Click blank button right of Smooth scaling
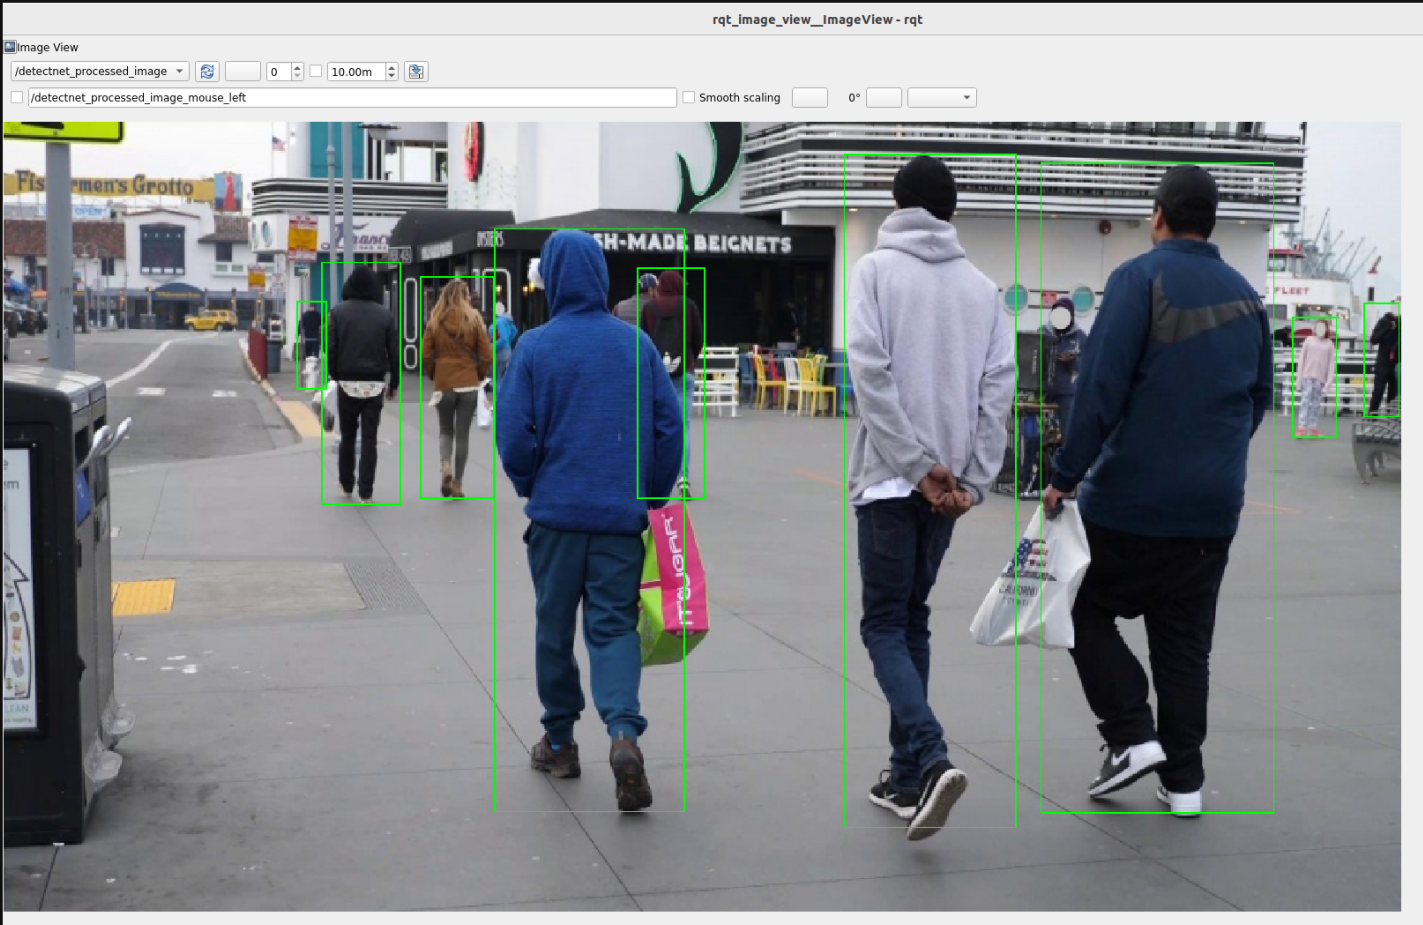 click(809, 97)
